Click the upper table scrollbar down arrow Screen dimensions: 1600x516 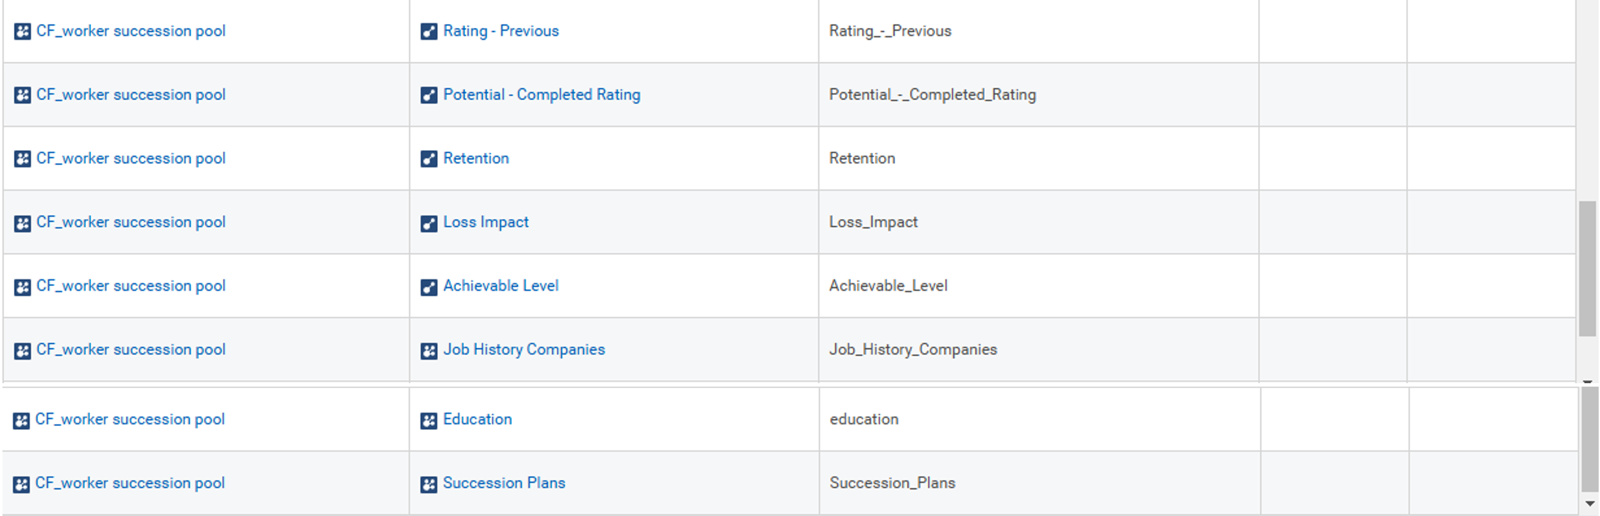(x=1588, y=381)
